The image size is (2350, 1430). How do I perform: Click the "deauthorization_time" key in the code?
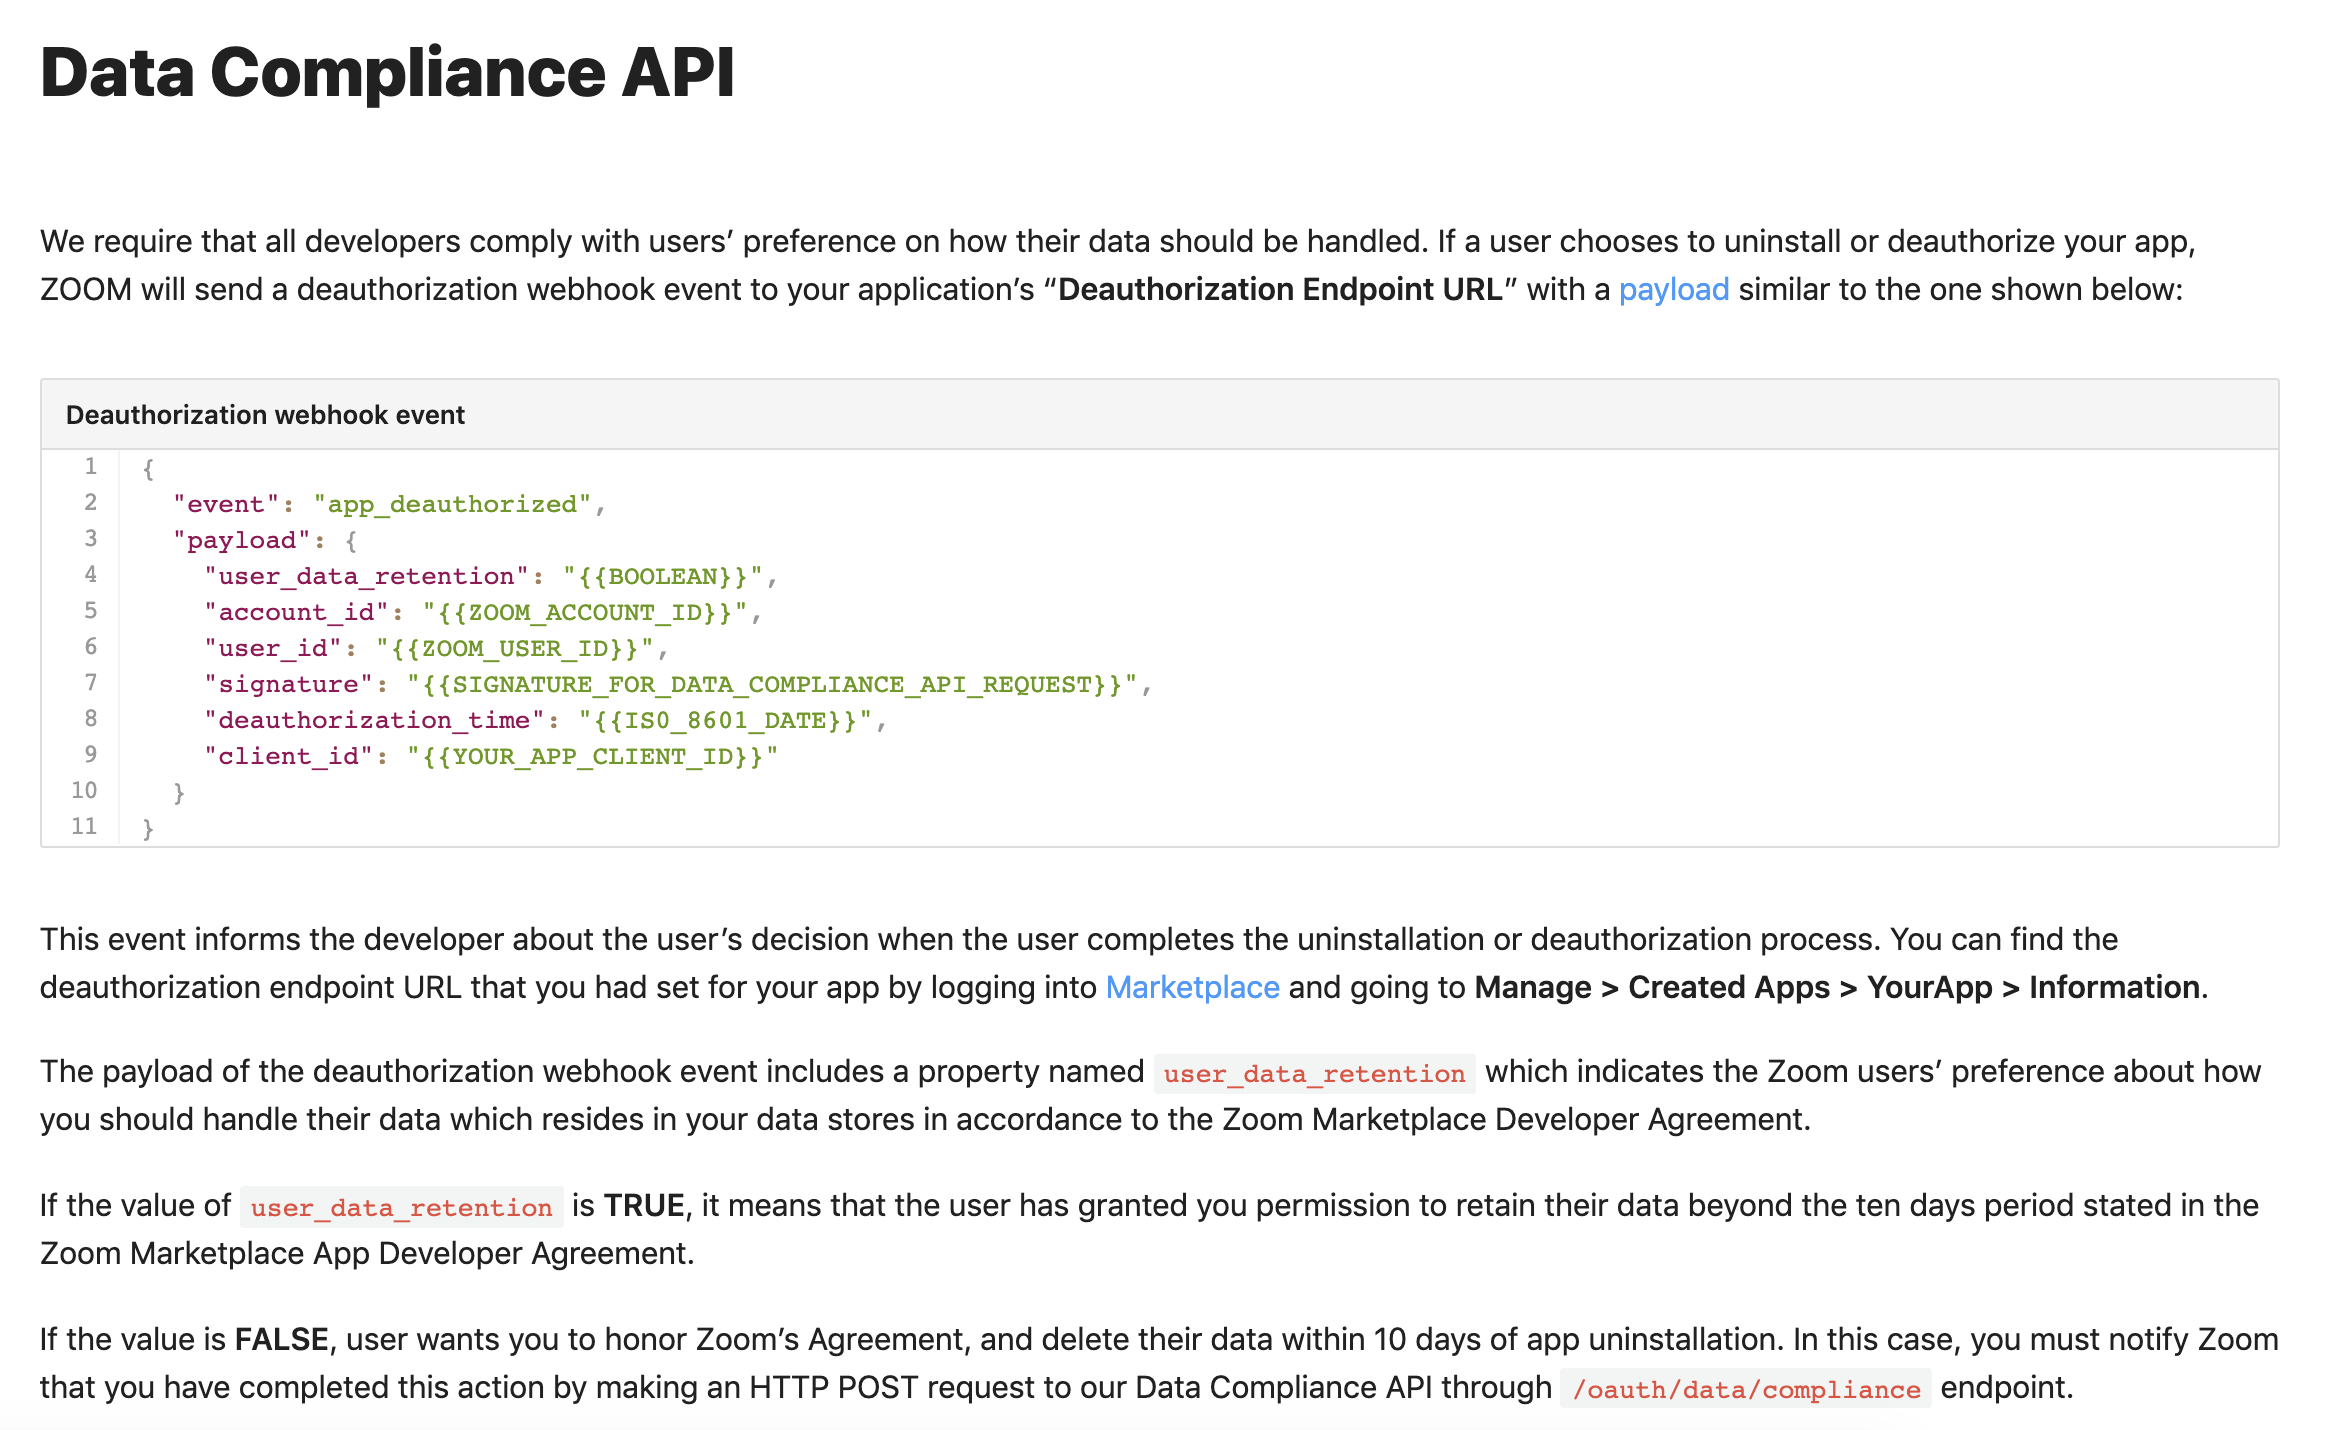click(x=374, y=720)
